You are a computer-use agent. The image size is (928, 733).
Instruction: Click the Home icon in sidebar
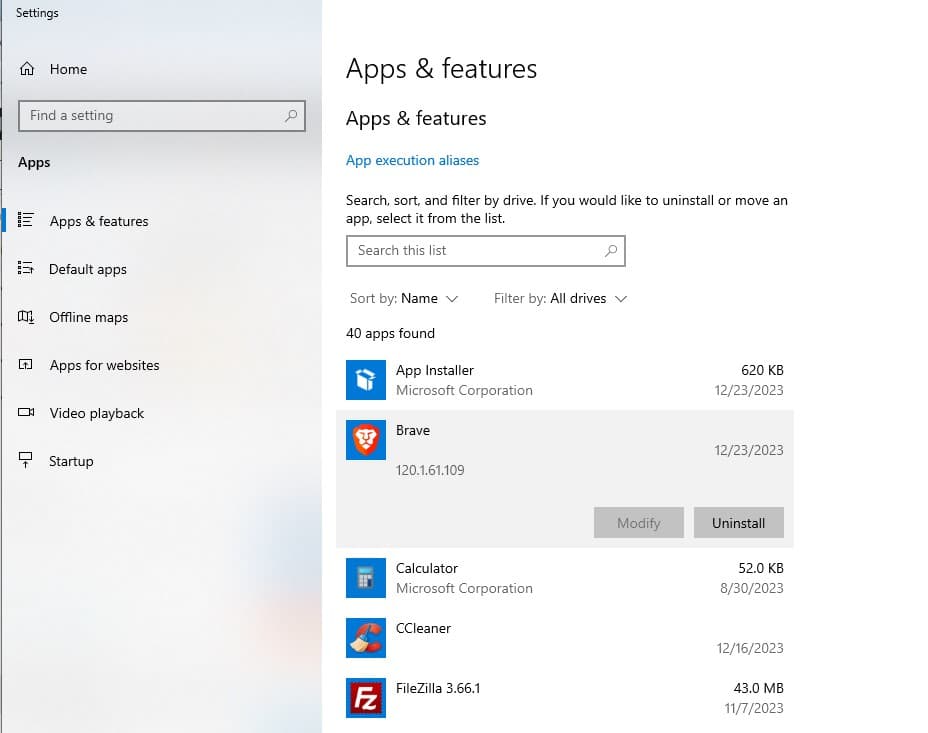tap(27, 69)
